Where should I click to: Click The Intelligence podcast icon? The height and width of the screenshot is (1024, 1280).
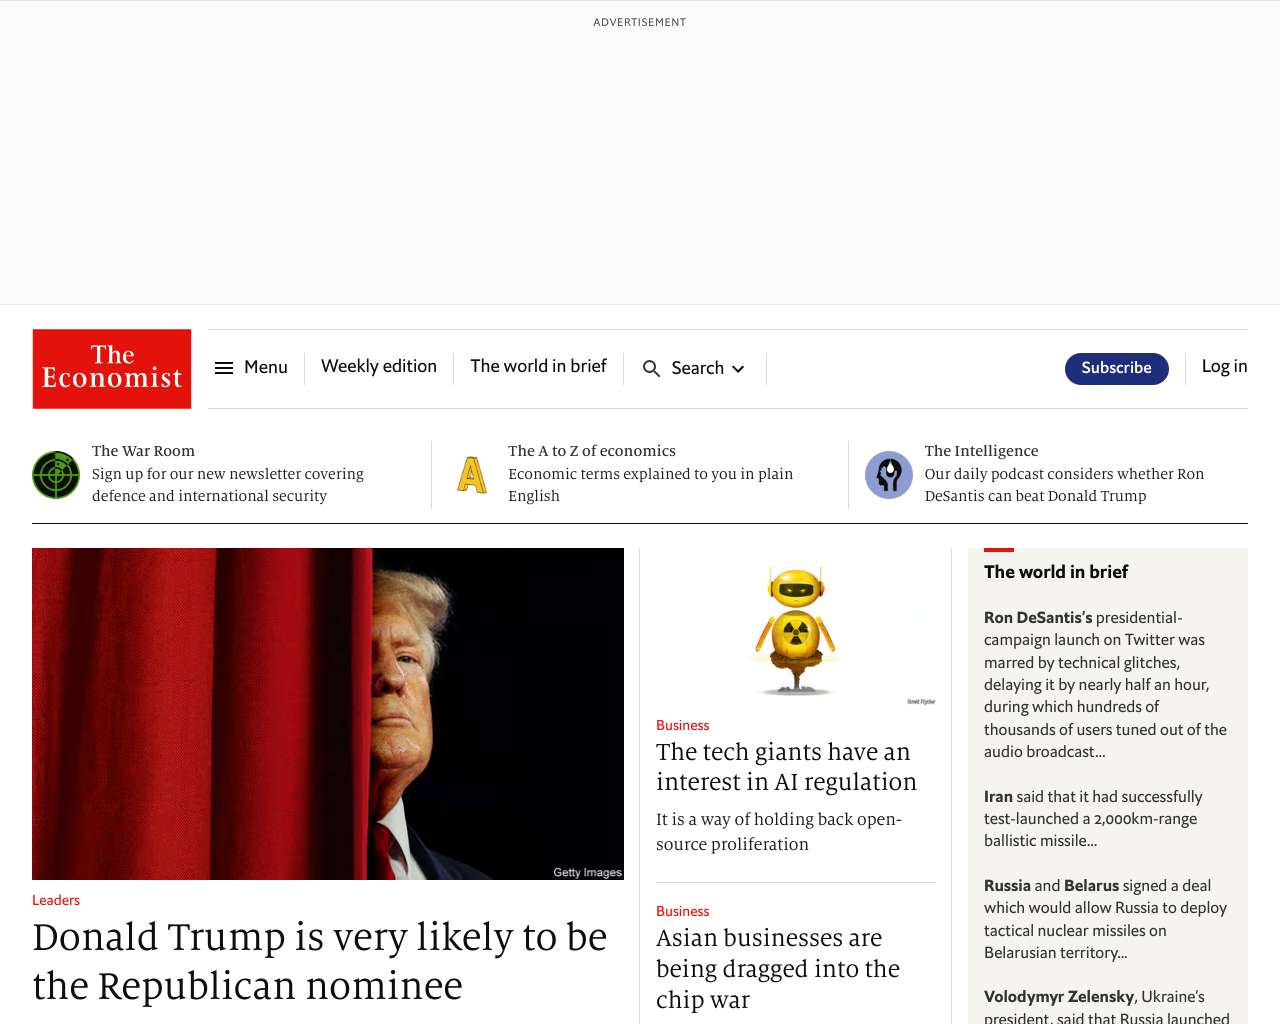tap(889, 475)
